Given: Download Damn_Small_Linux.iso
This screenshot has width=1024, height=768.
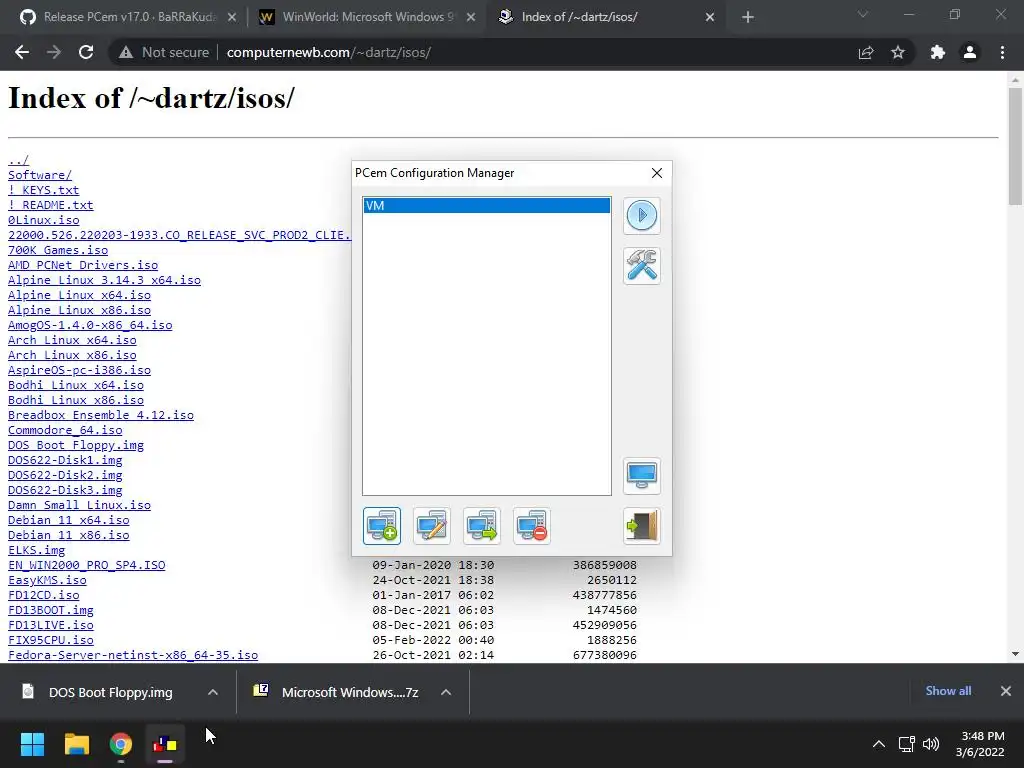Looking at the screenshot, I should 79,505.
